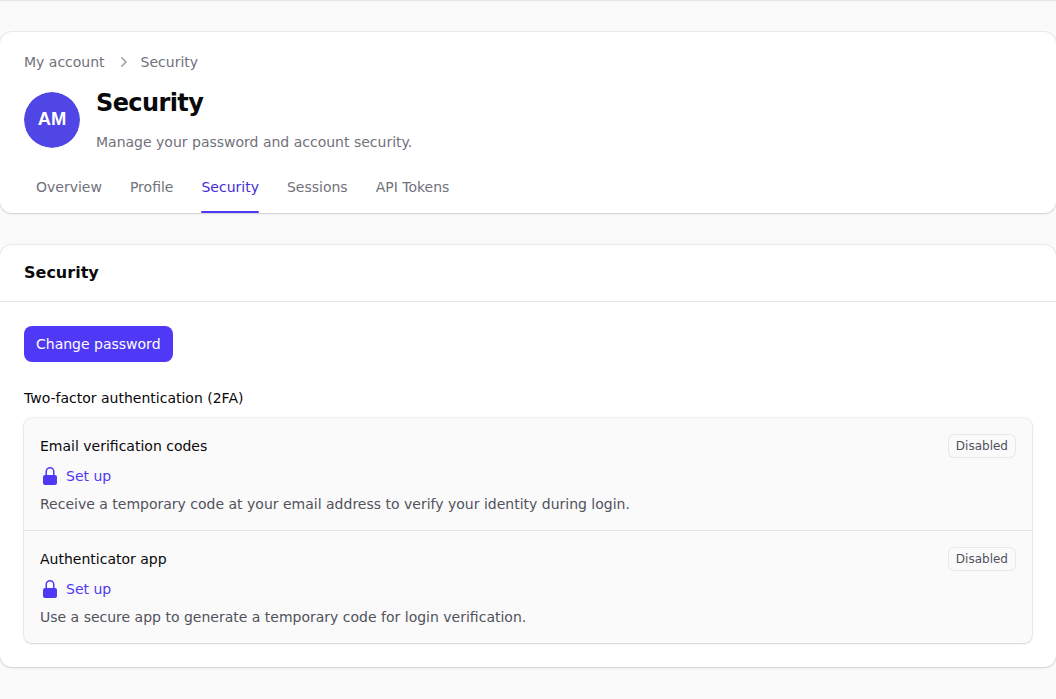The height and width of the screenshot is (699, 1056).
Task: Switch to the Profile tab
Action: pos(152,187)
